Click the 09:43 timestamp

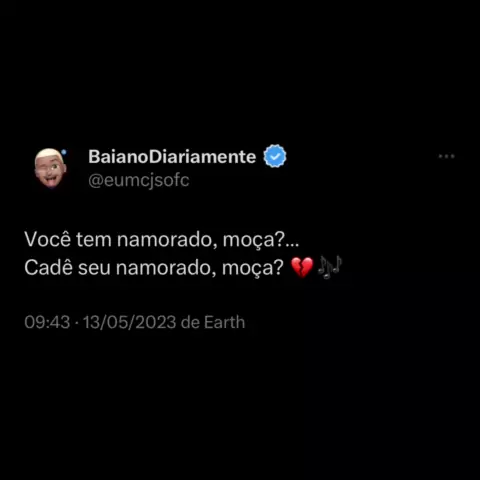point(47,322)
